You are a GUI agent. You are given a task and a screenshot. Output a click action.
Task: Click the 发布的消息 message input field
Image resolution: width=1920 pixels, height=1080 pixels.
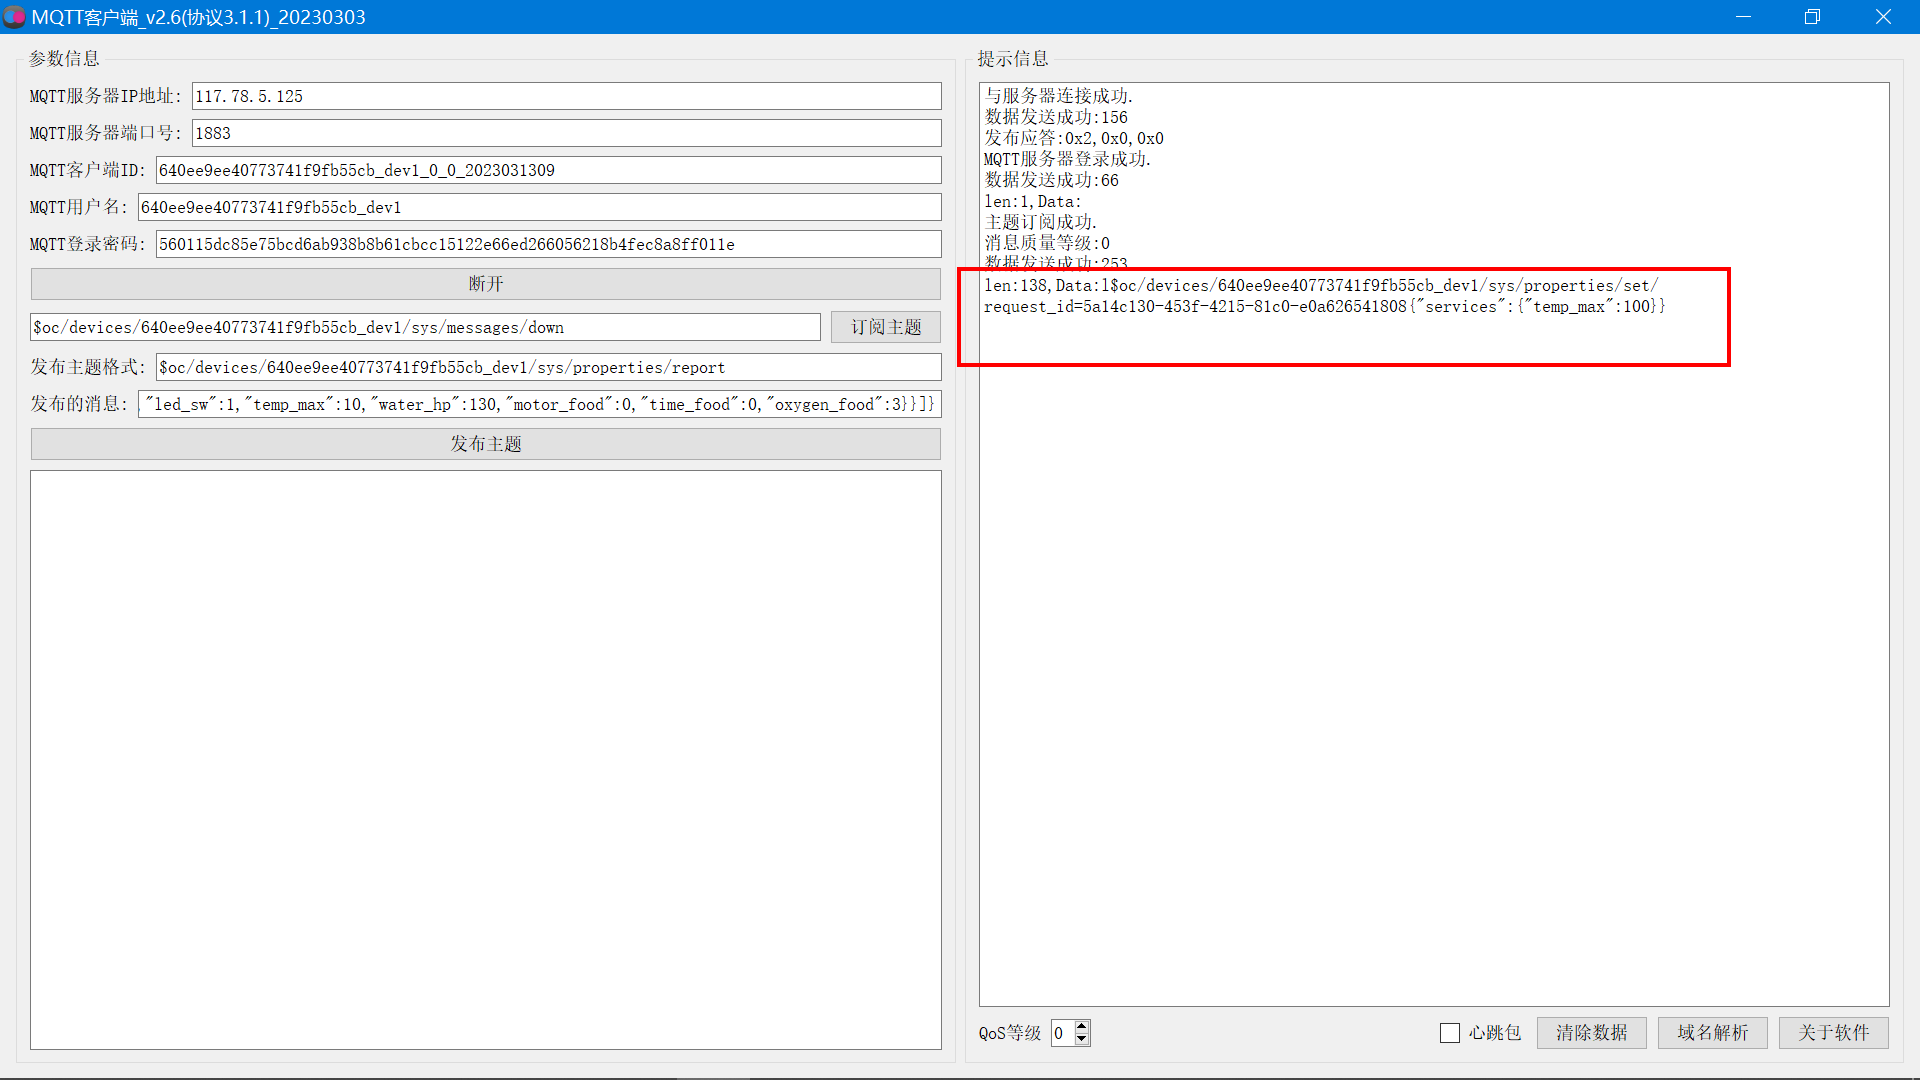click(x=539, y=404)
